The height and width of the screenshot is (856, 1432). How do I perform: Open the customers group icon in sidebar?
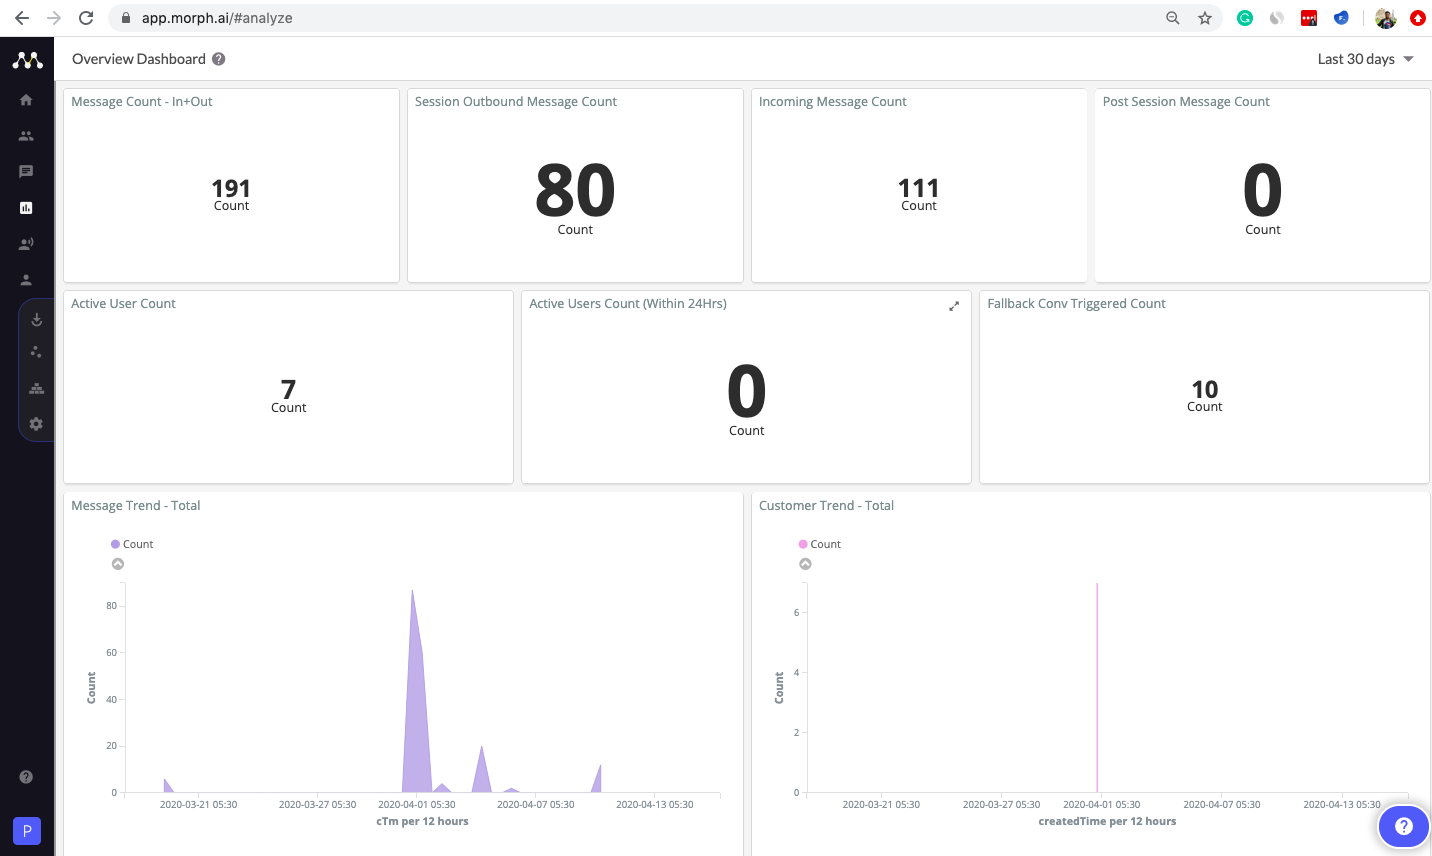(x=26, y=136)
